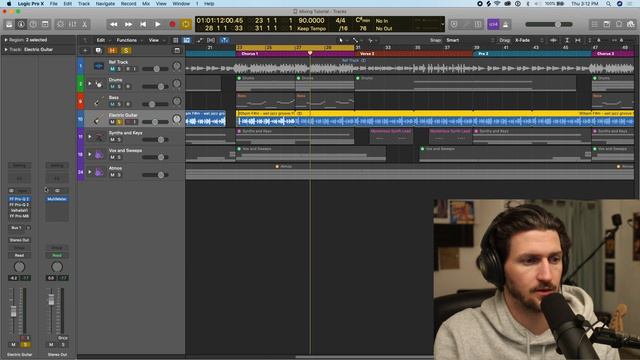Start playback with the Play button
This screenshot has width=640, height=360.
(x=158, y=24)
